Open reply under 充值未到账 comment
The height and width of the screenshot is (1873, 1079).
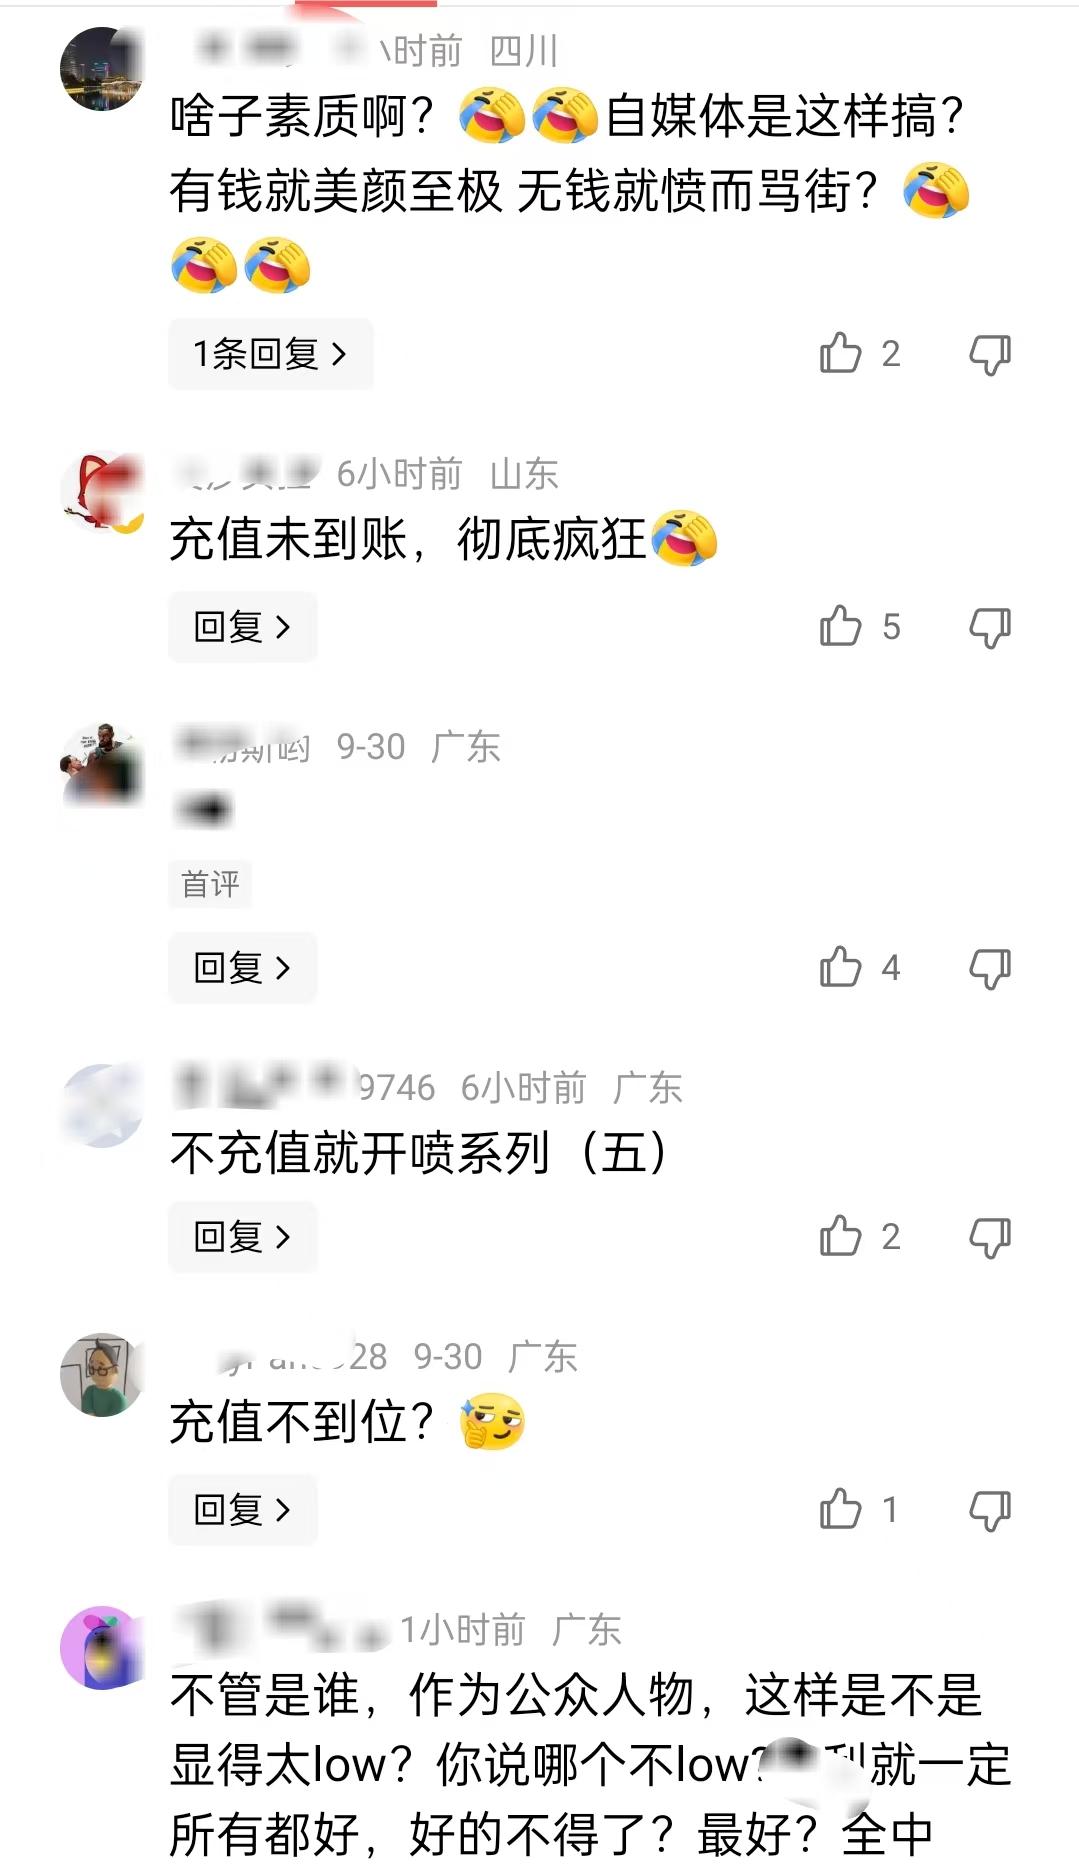click(242, 627)
